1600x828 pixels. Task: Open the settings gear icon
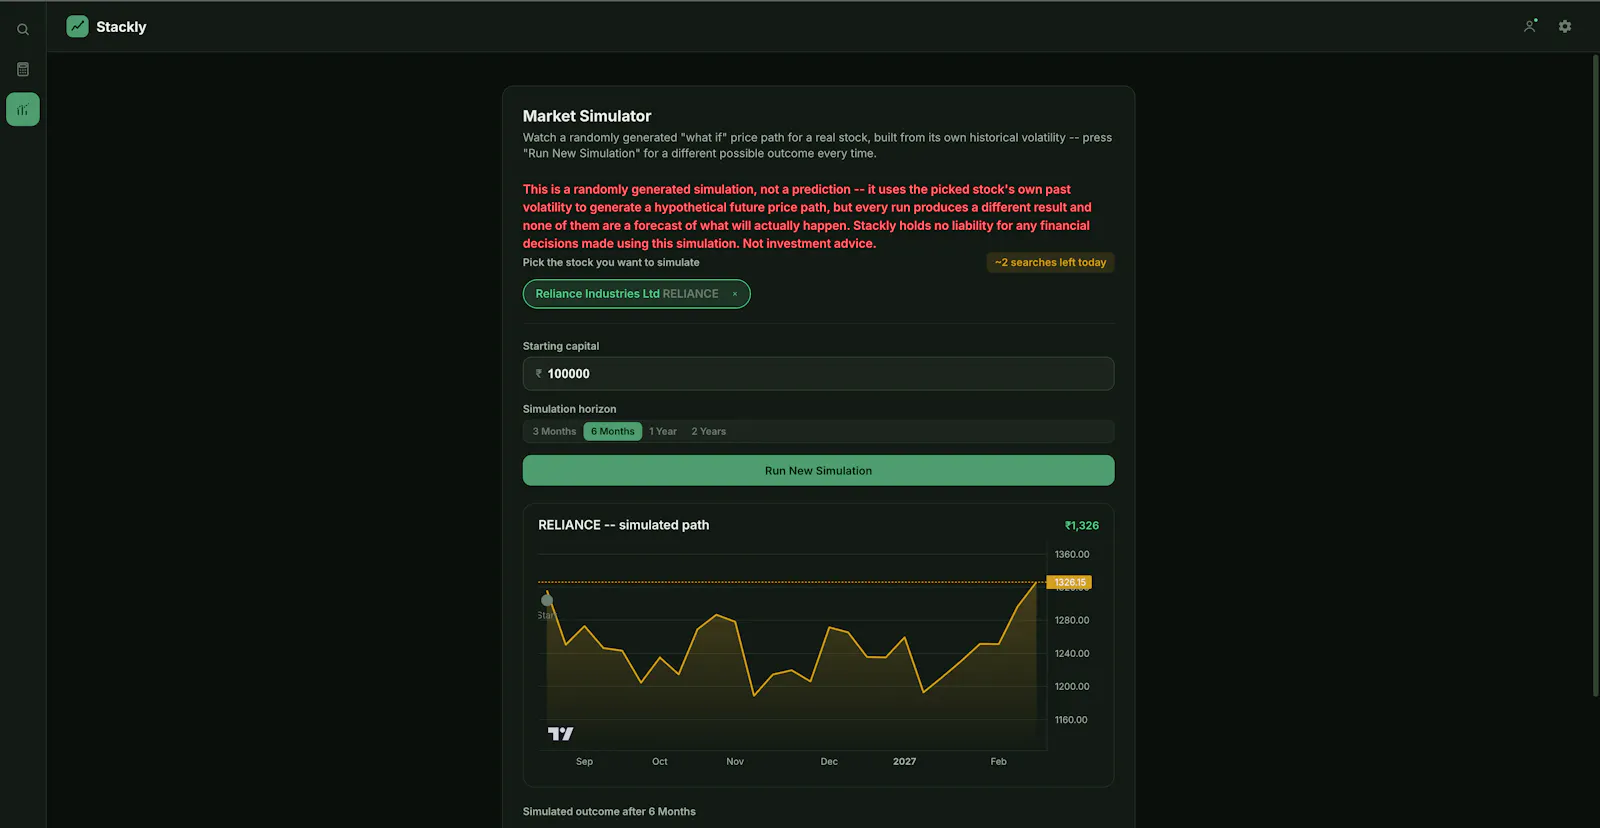pyautogui.click(x=1565, y=27)
